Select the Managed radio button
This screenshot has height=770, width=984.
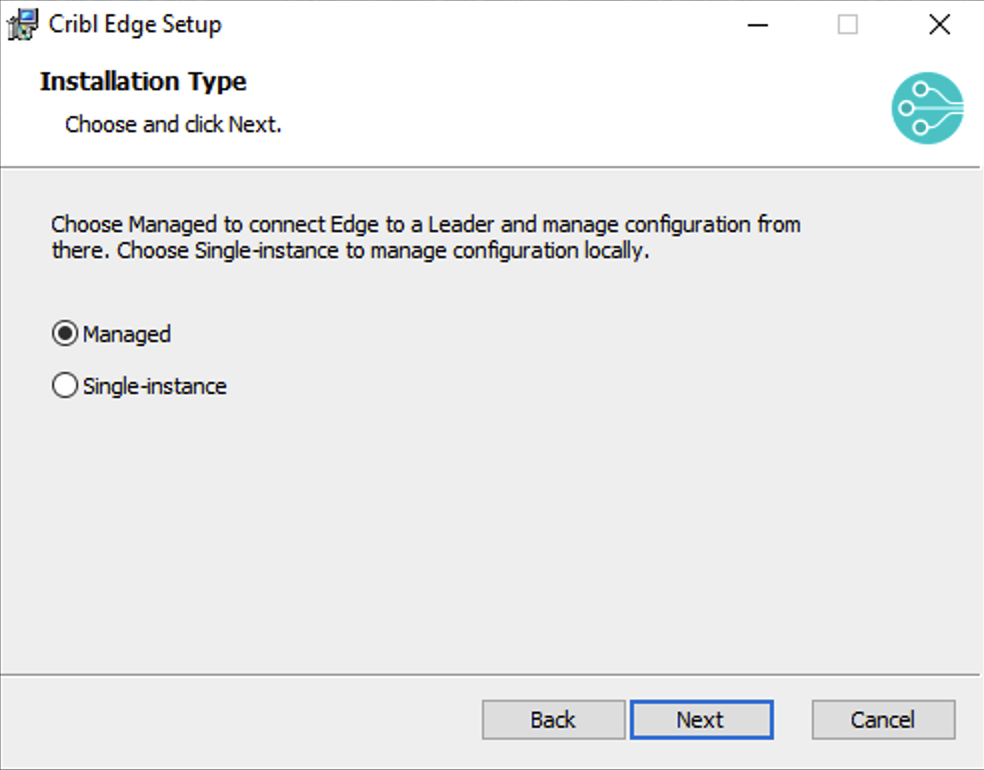[x=64, y=333]
